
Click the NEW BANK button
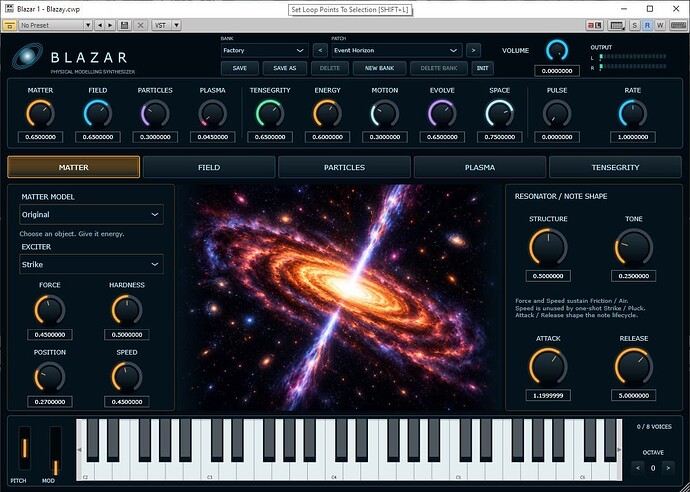tap(379, 68)
